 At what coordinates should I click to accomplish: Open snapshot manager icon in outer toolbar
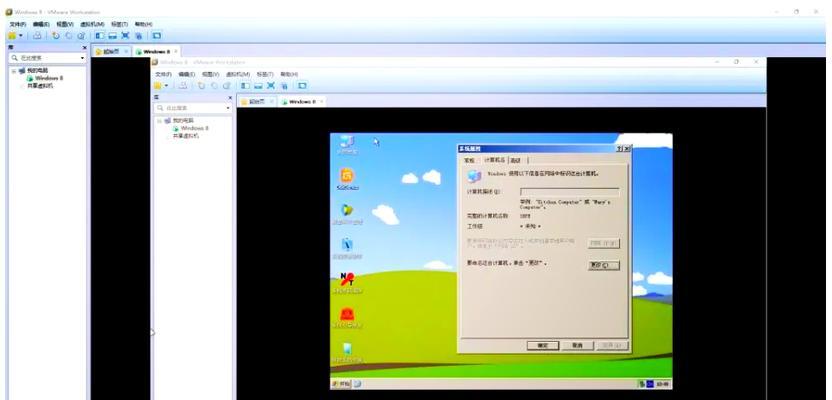click(x=81, y=36)
